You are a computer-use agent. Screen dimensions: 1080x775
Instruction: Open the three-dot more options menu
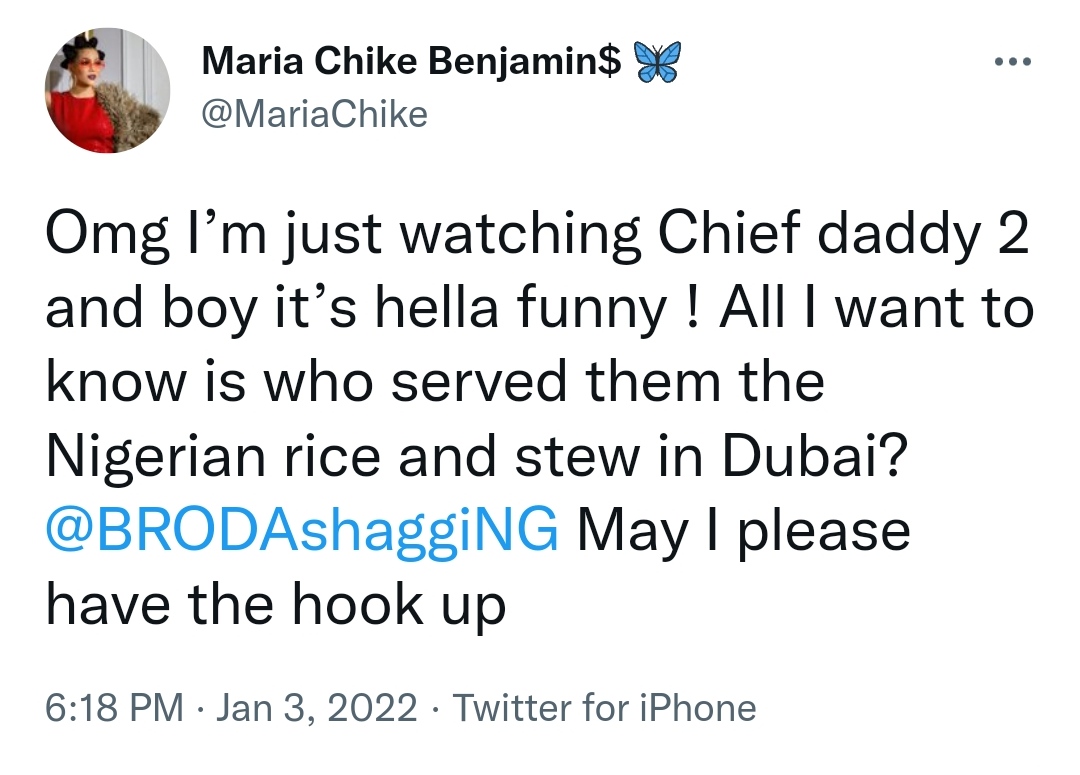1013,60
